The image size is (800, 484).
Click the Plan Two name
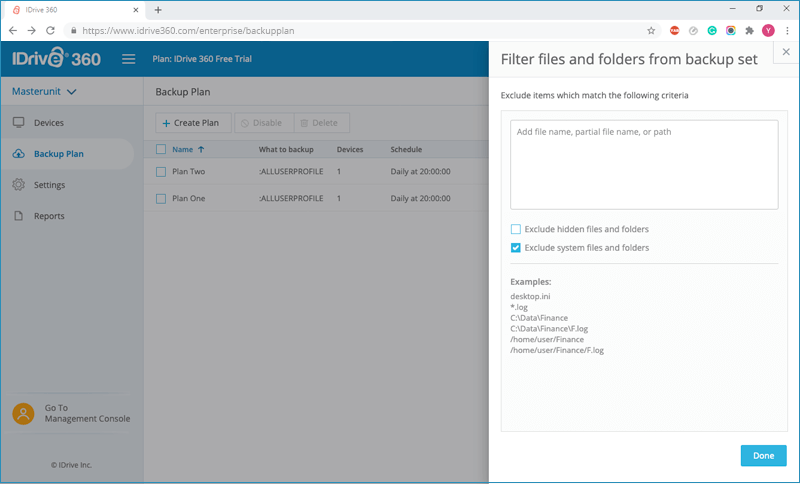click(x=188, y=171)
